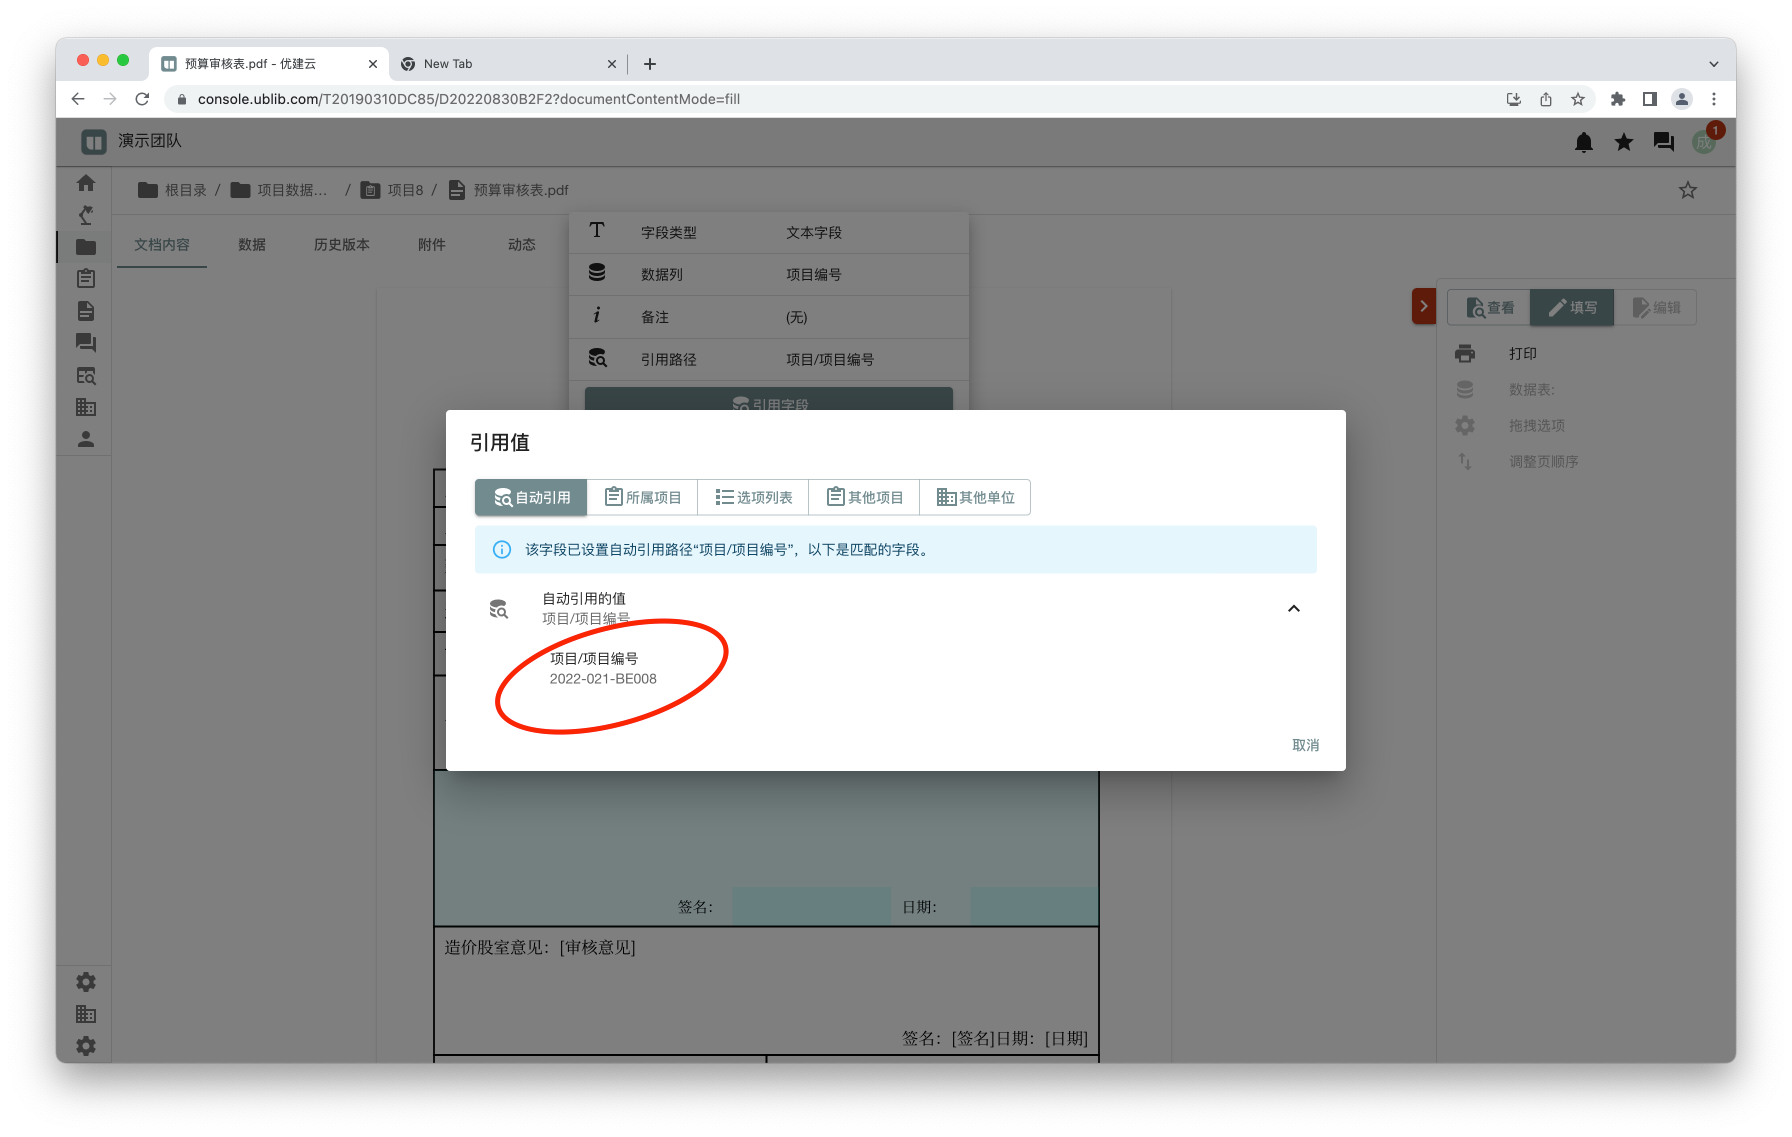Open the folder icon in left sidebar
This screenshot has width=1792, height=1137.
pos(86,247)
